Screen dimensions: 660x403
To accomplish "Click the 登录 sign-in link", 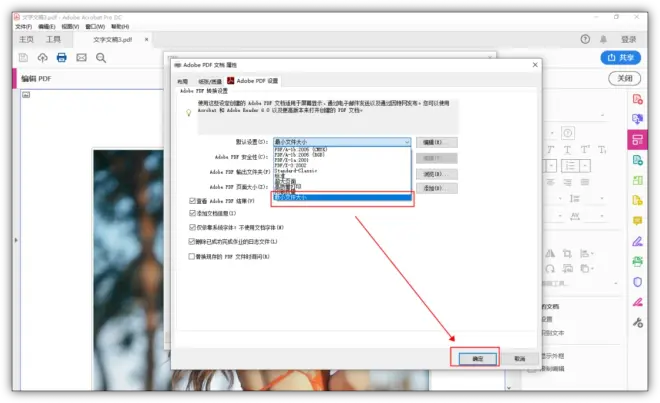I will 628,39.
